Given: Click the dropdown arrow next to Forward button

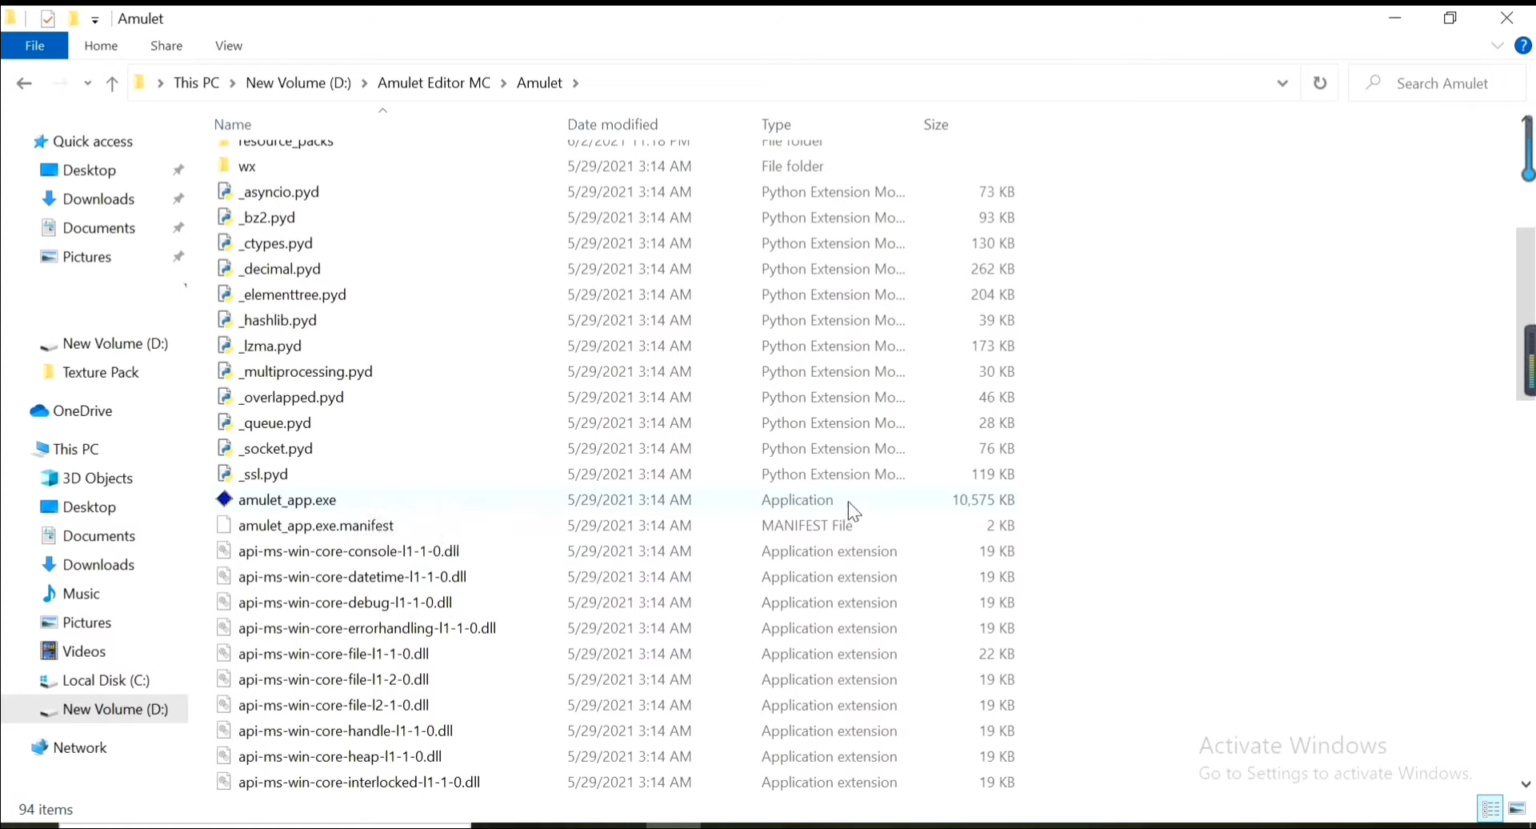Looking at the screenshot, I should (86, 83).
